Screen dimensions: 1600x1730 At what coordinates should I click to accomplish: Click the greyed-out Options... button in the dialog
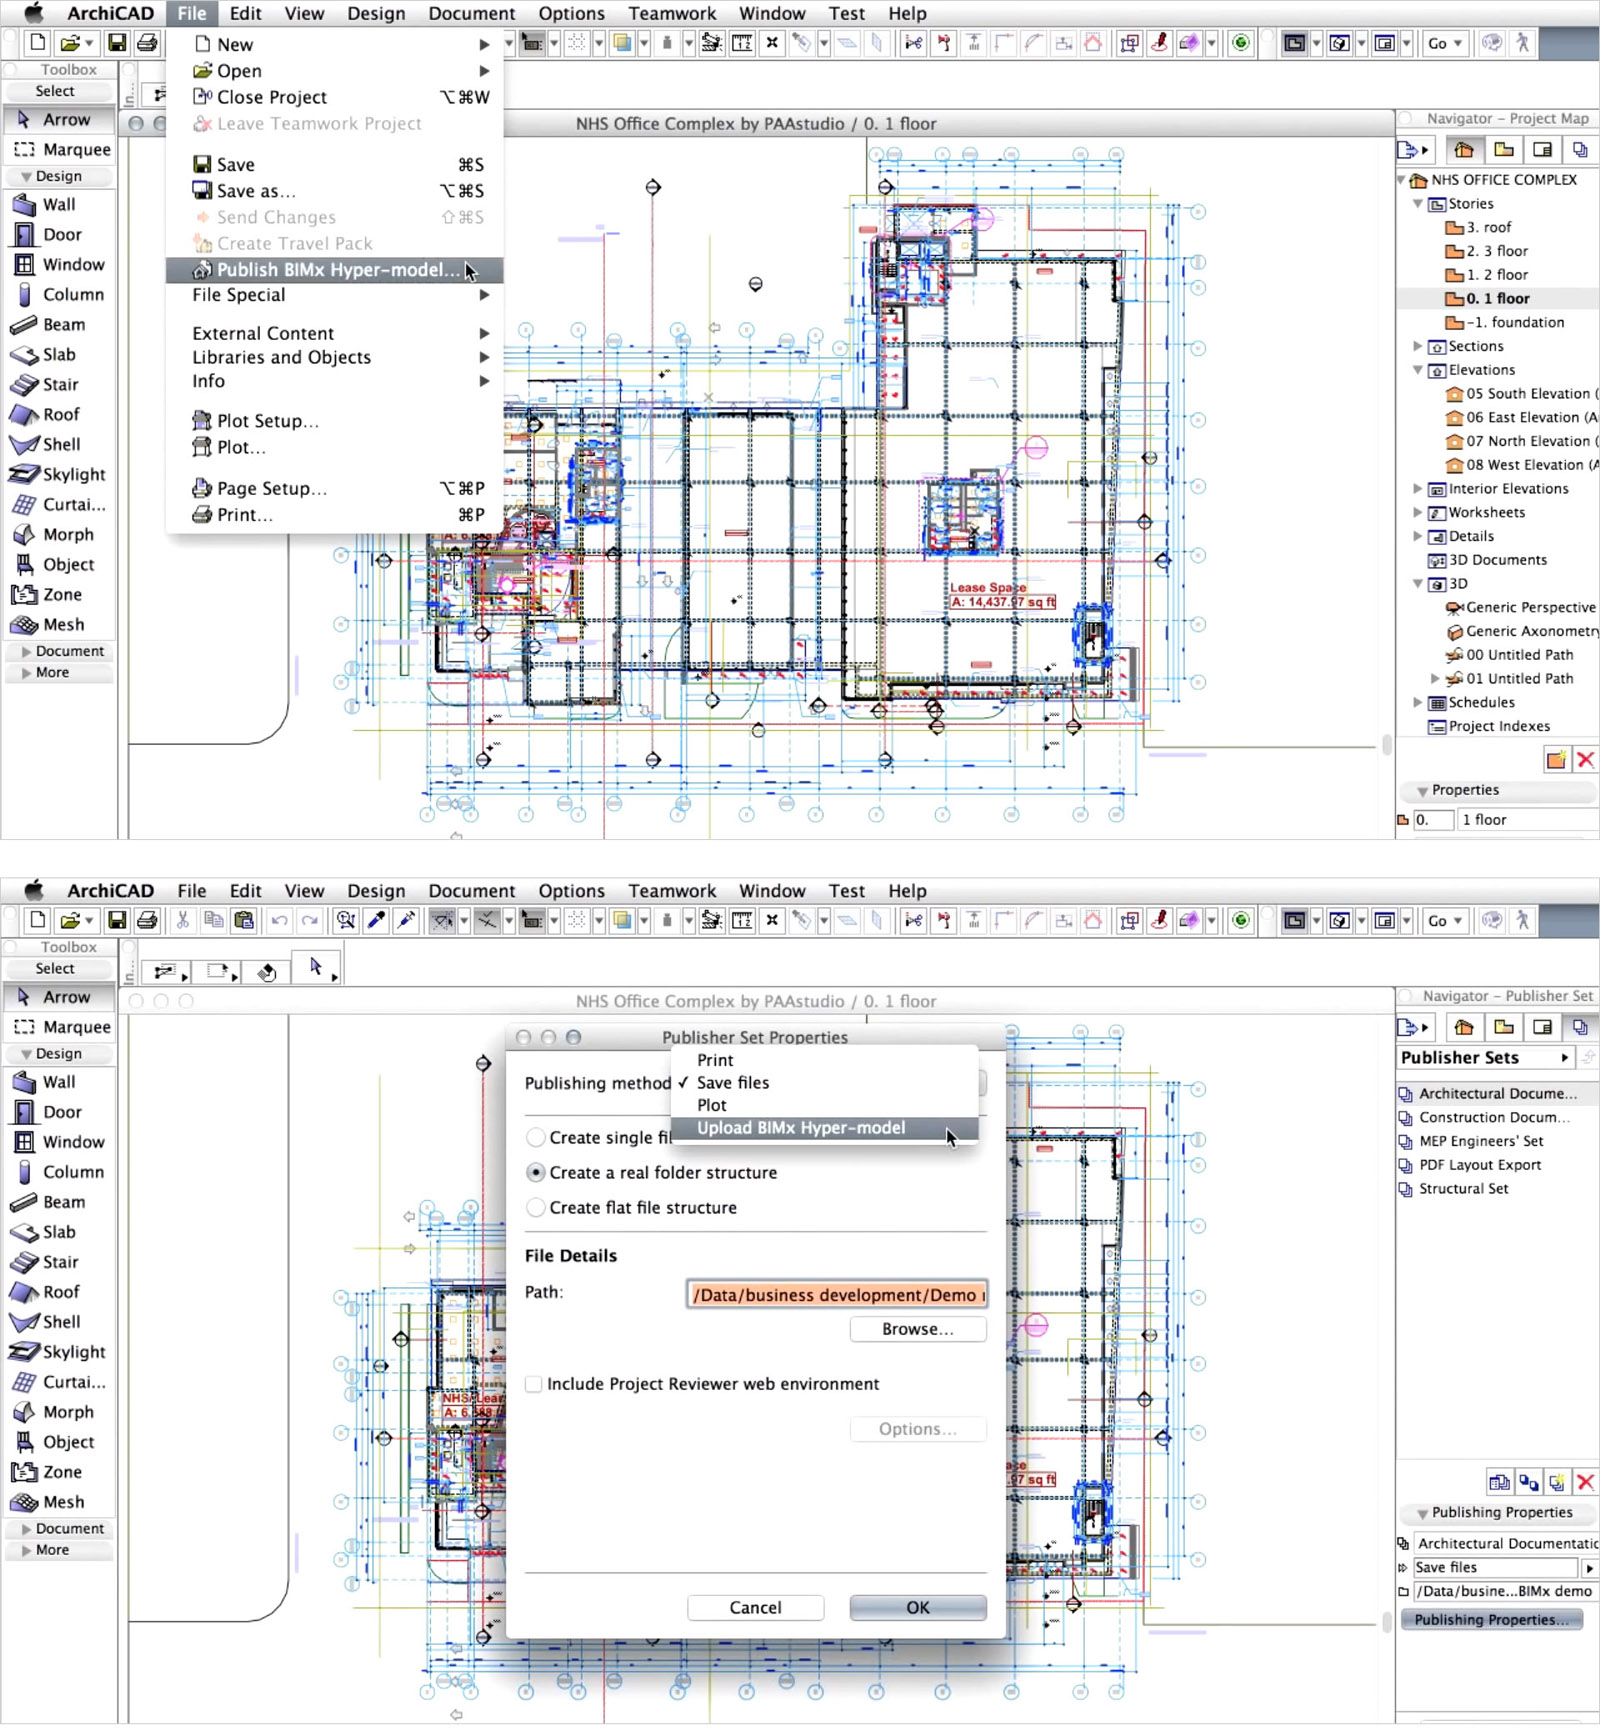click(917, 1429)
